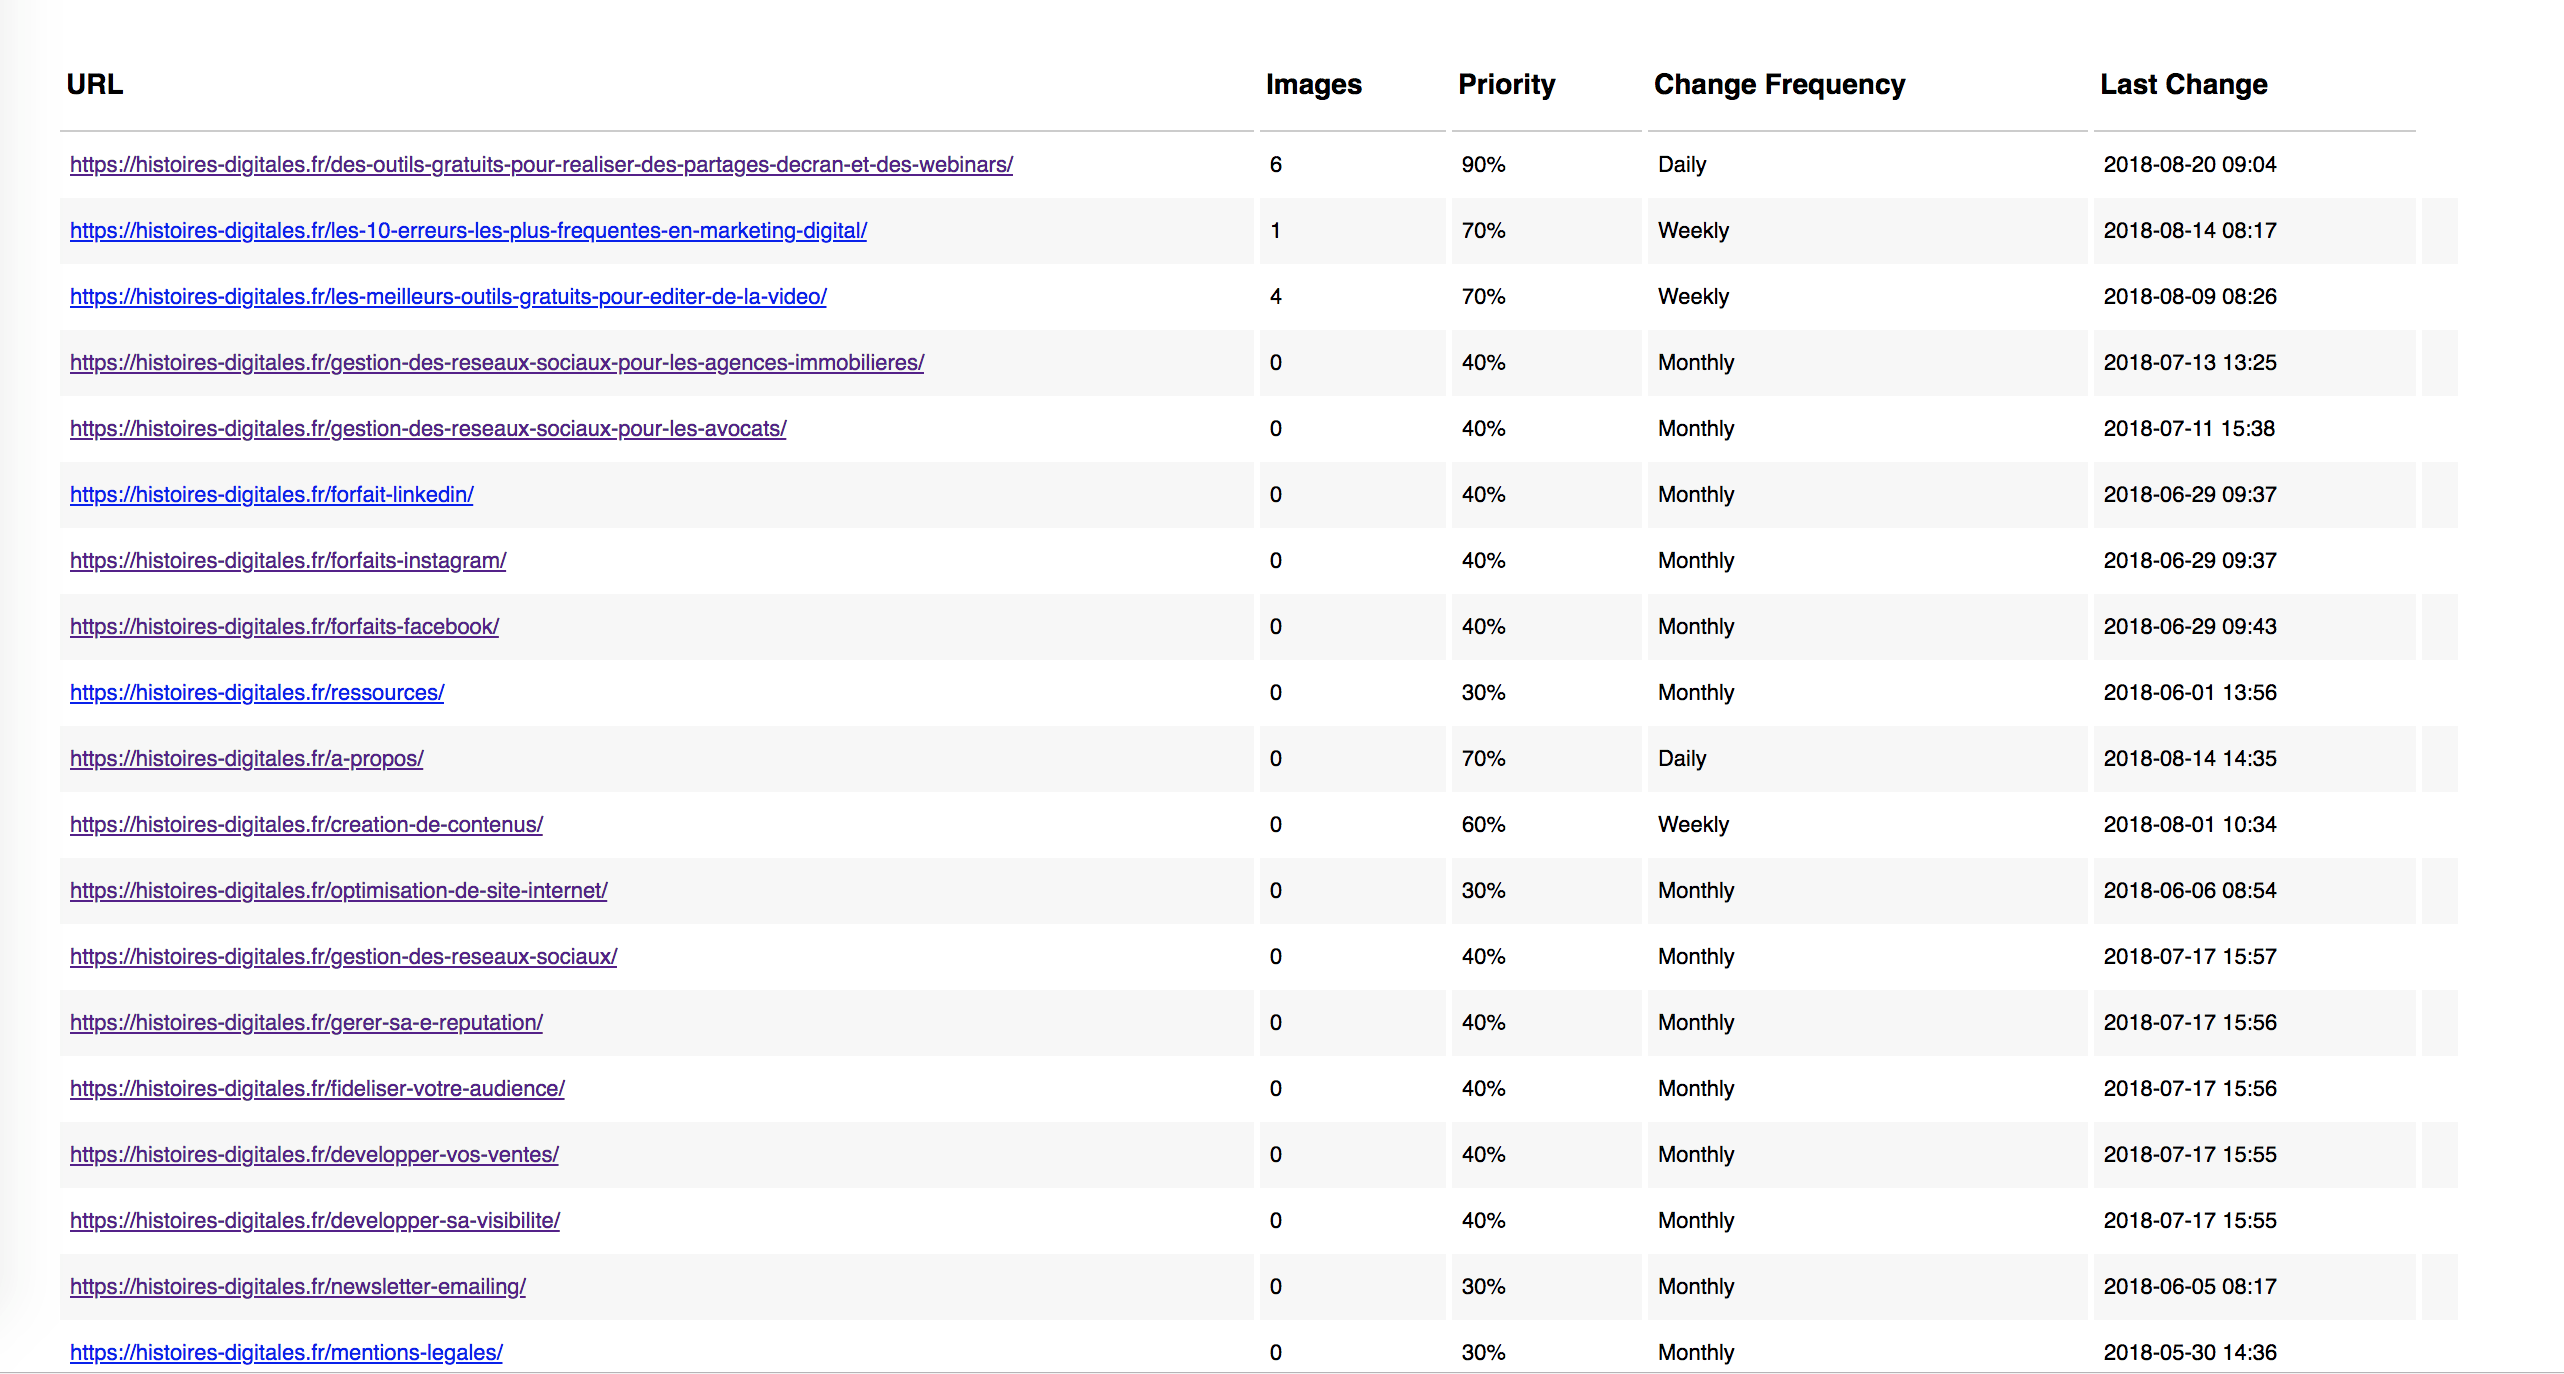The width and height of the screenshot is (2564, 1374).
Task: Go to the developper-vos-ventes link
Action: point(314,1154)
